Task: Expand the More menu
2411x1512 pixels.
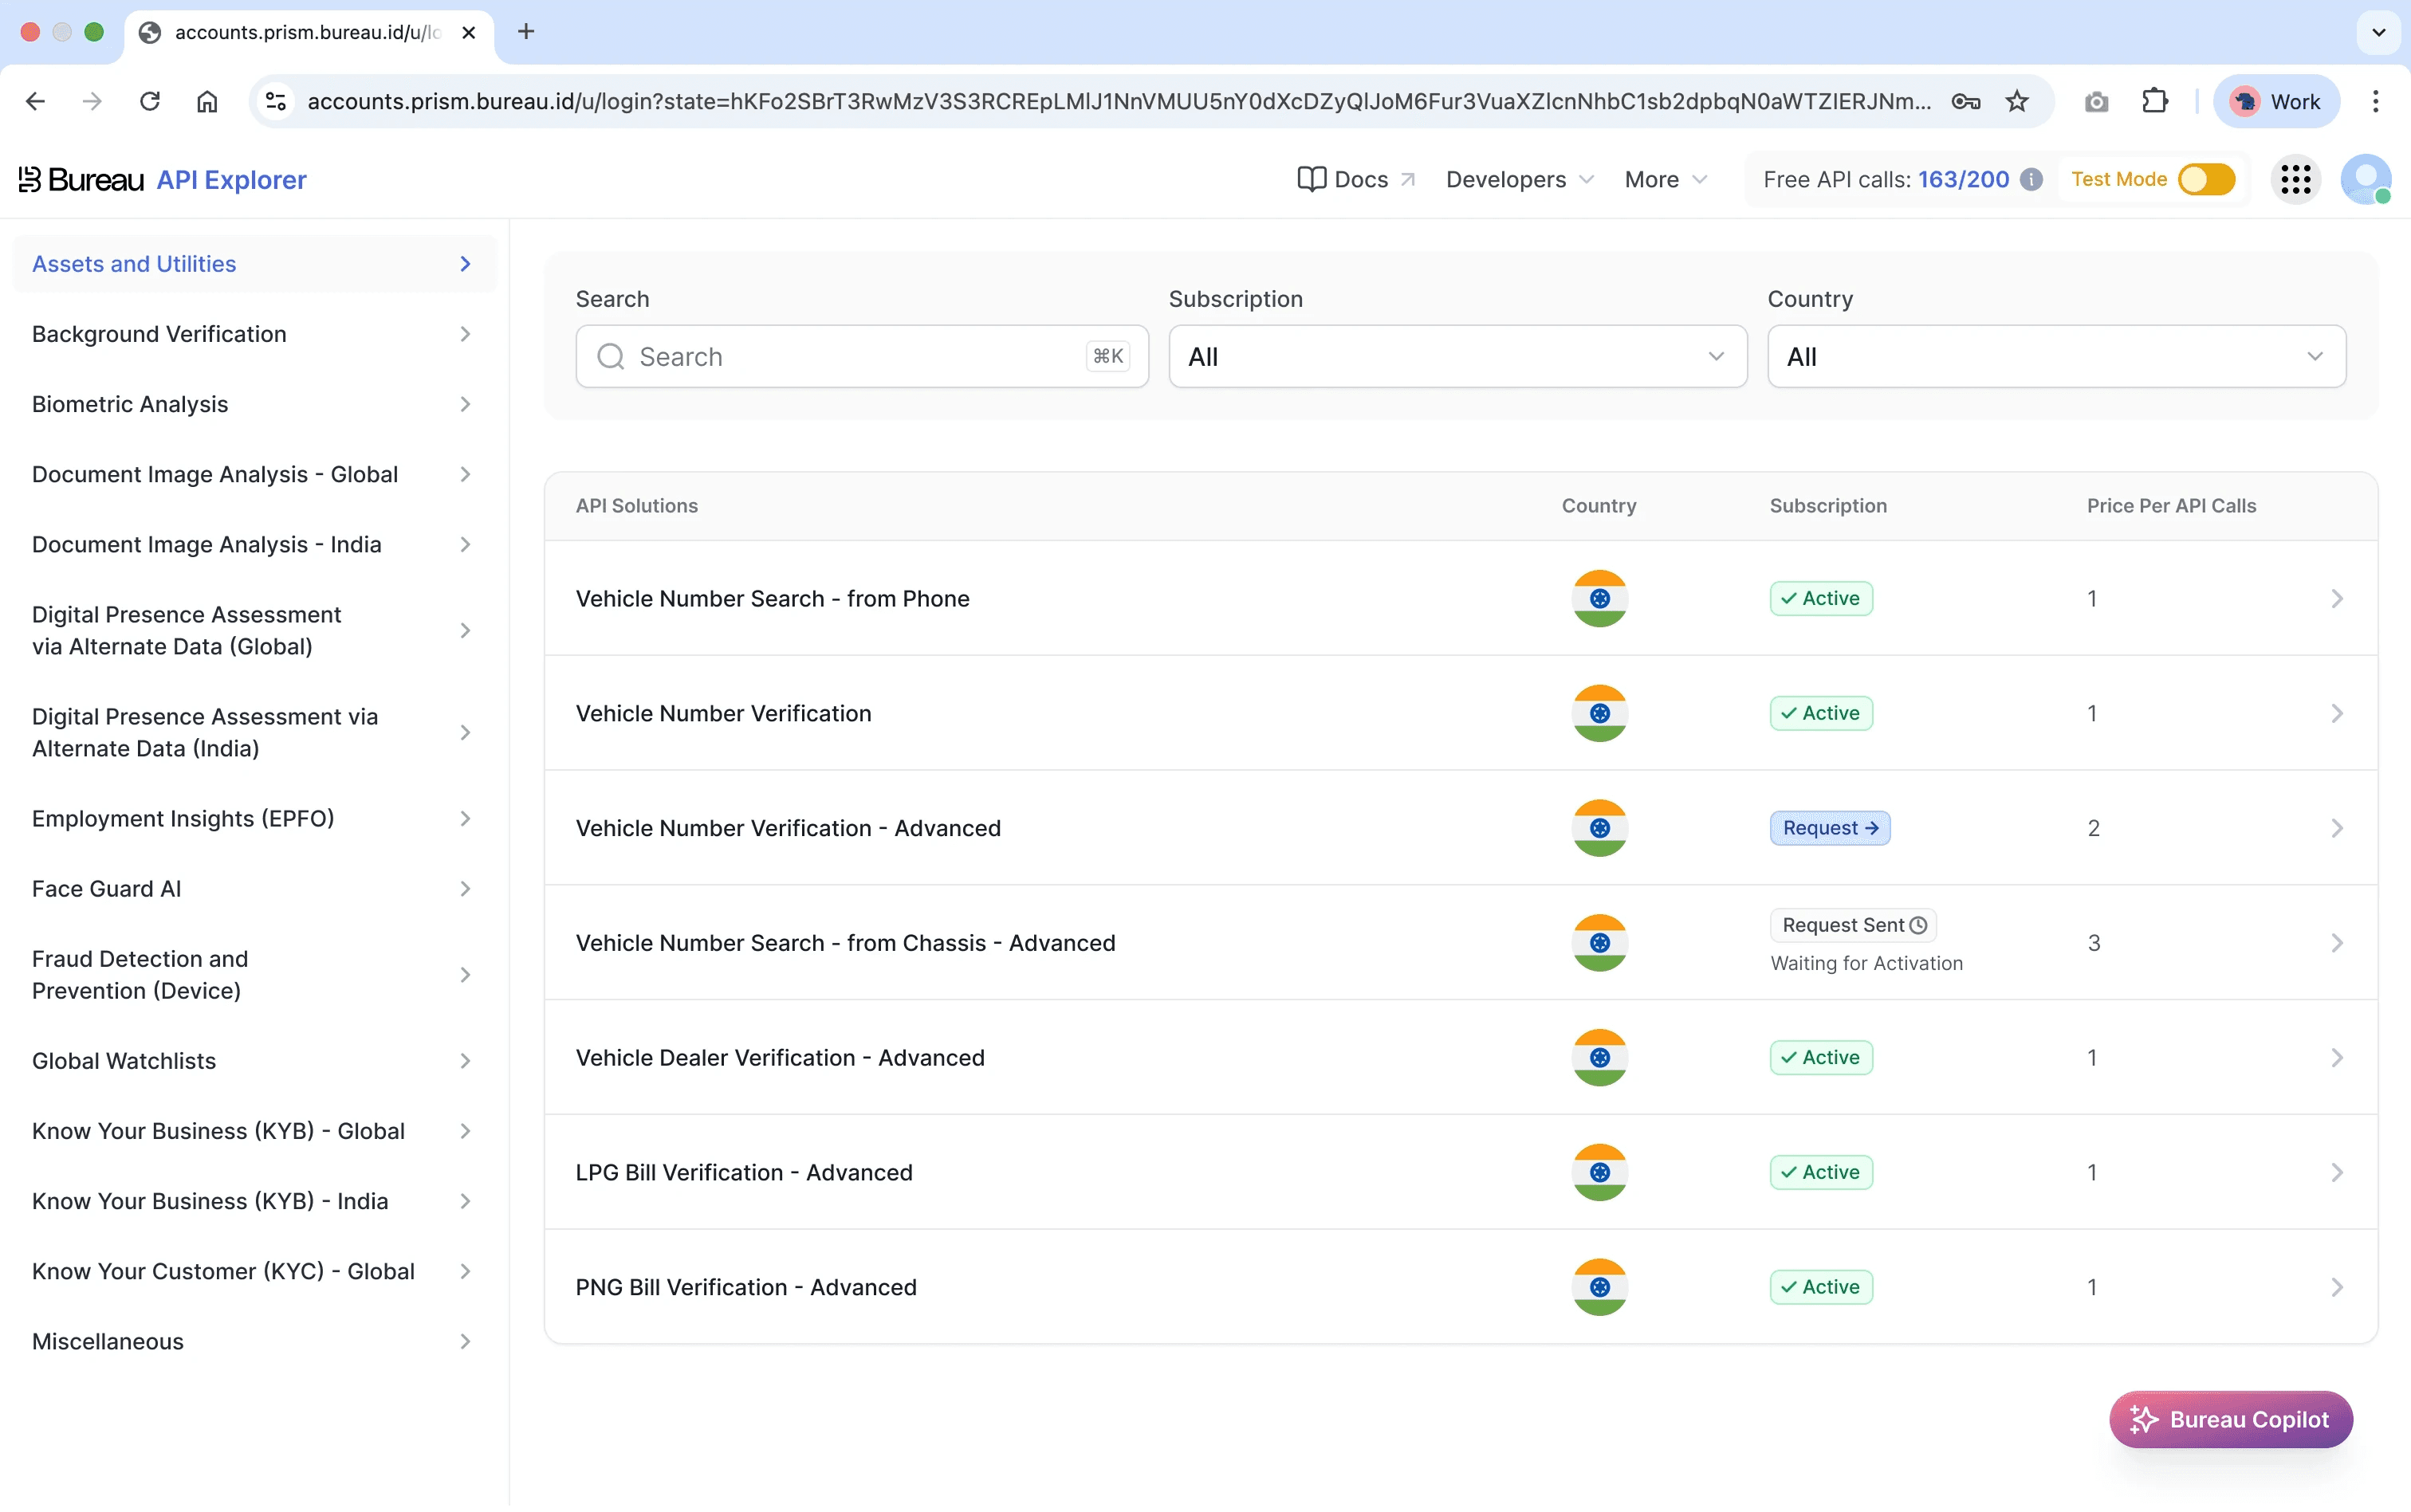Action: tap(1665, 180)
